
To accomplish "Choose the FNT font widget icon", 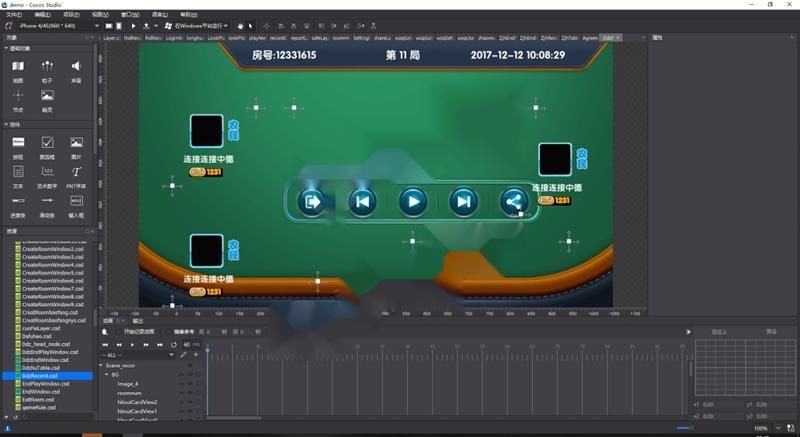I will click(76, 173).
